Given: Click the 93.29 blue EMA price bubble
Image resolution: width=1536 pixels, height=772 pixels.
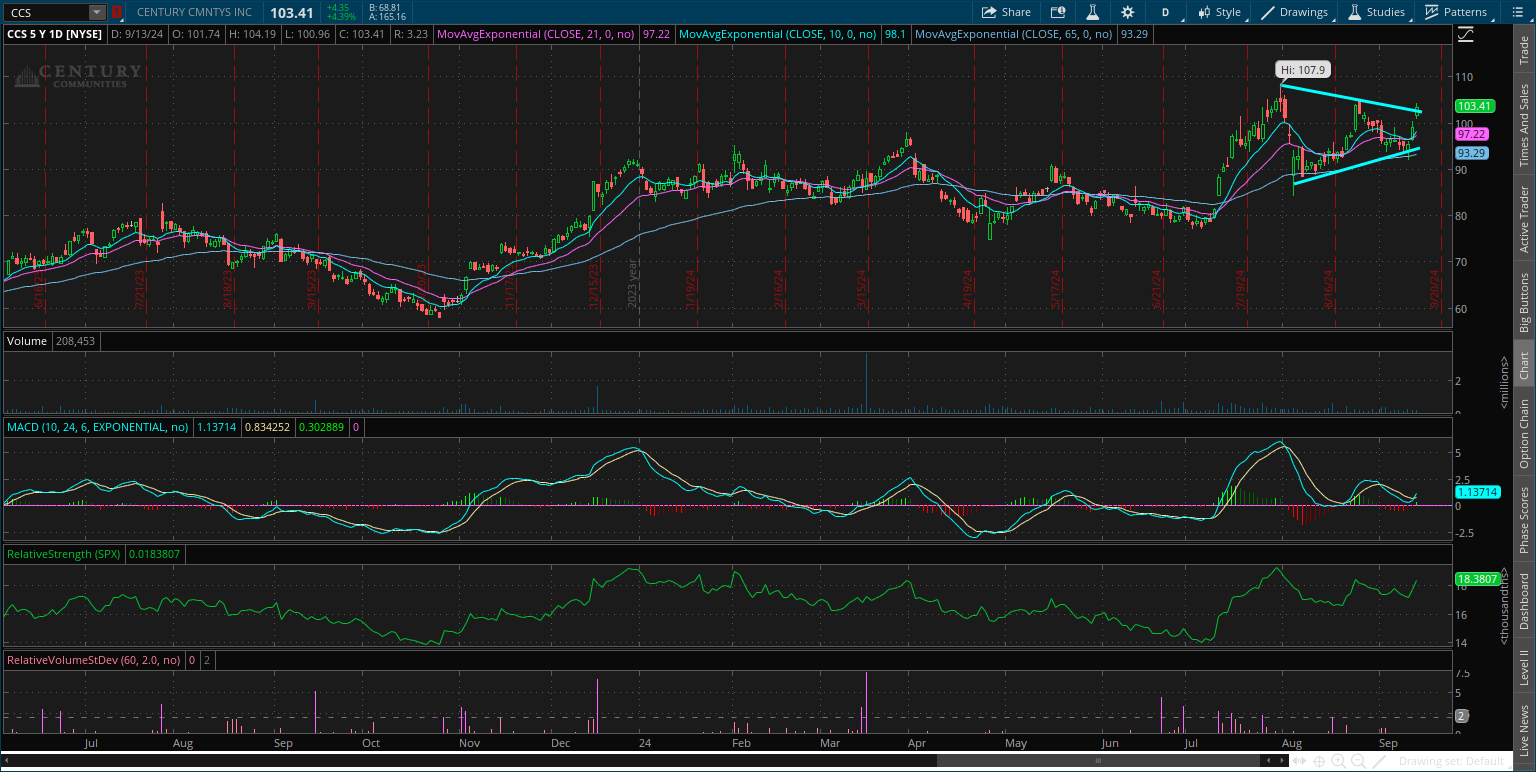Looking at the screenshot, I should tap(1471, 153).
